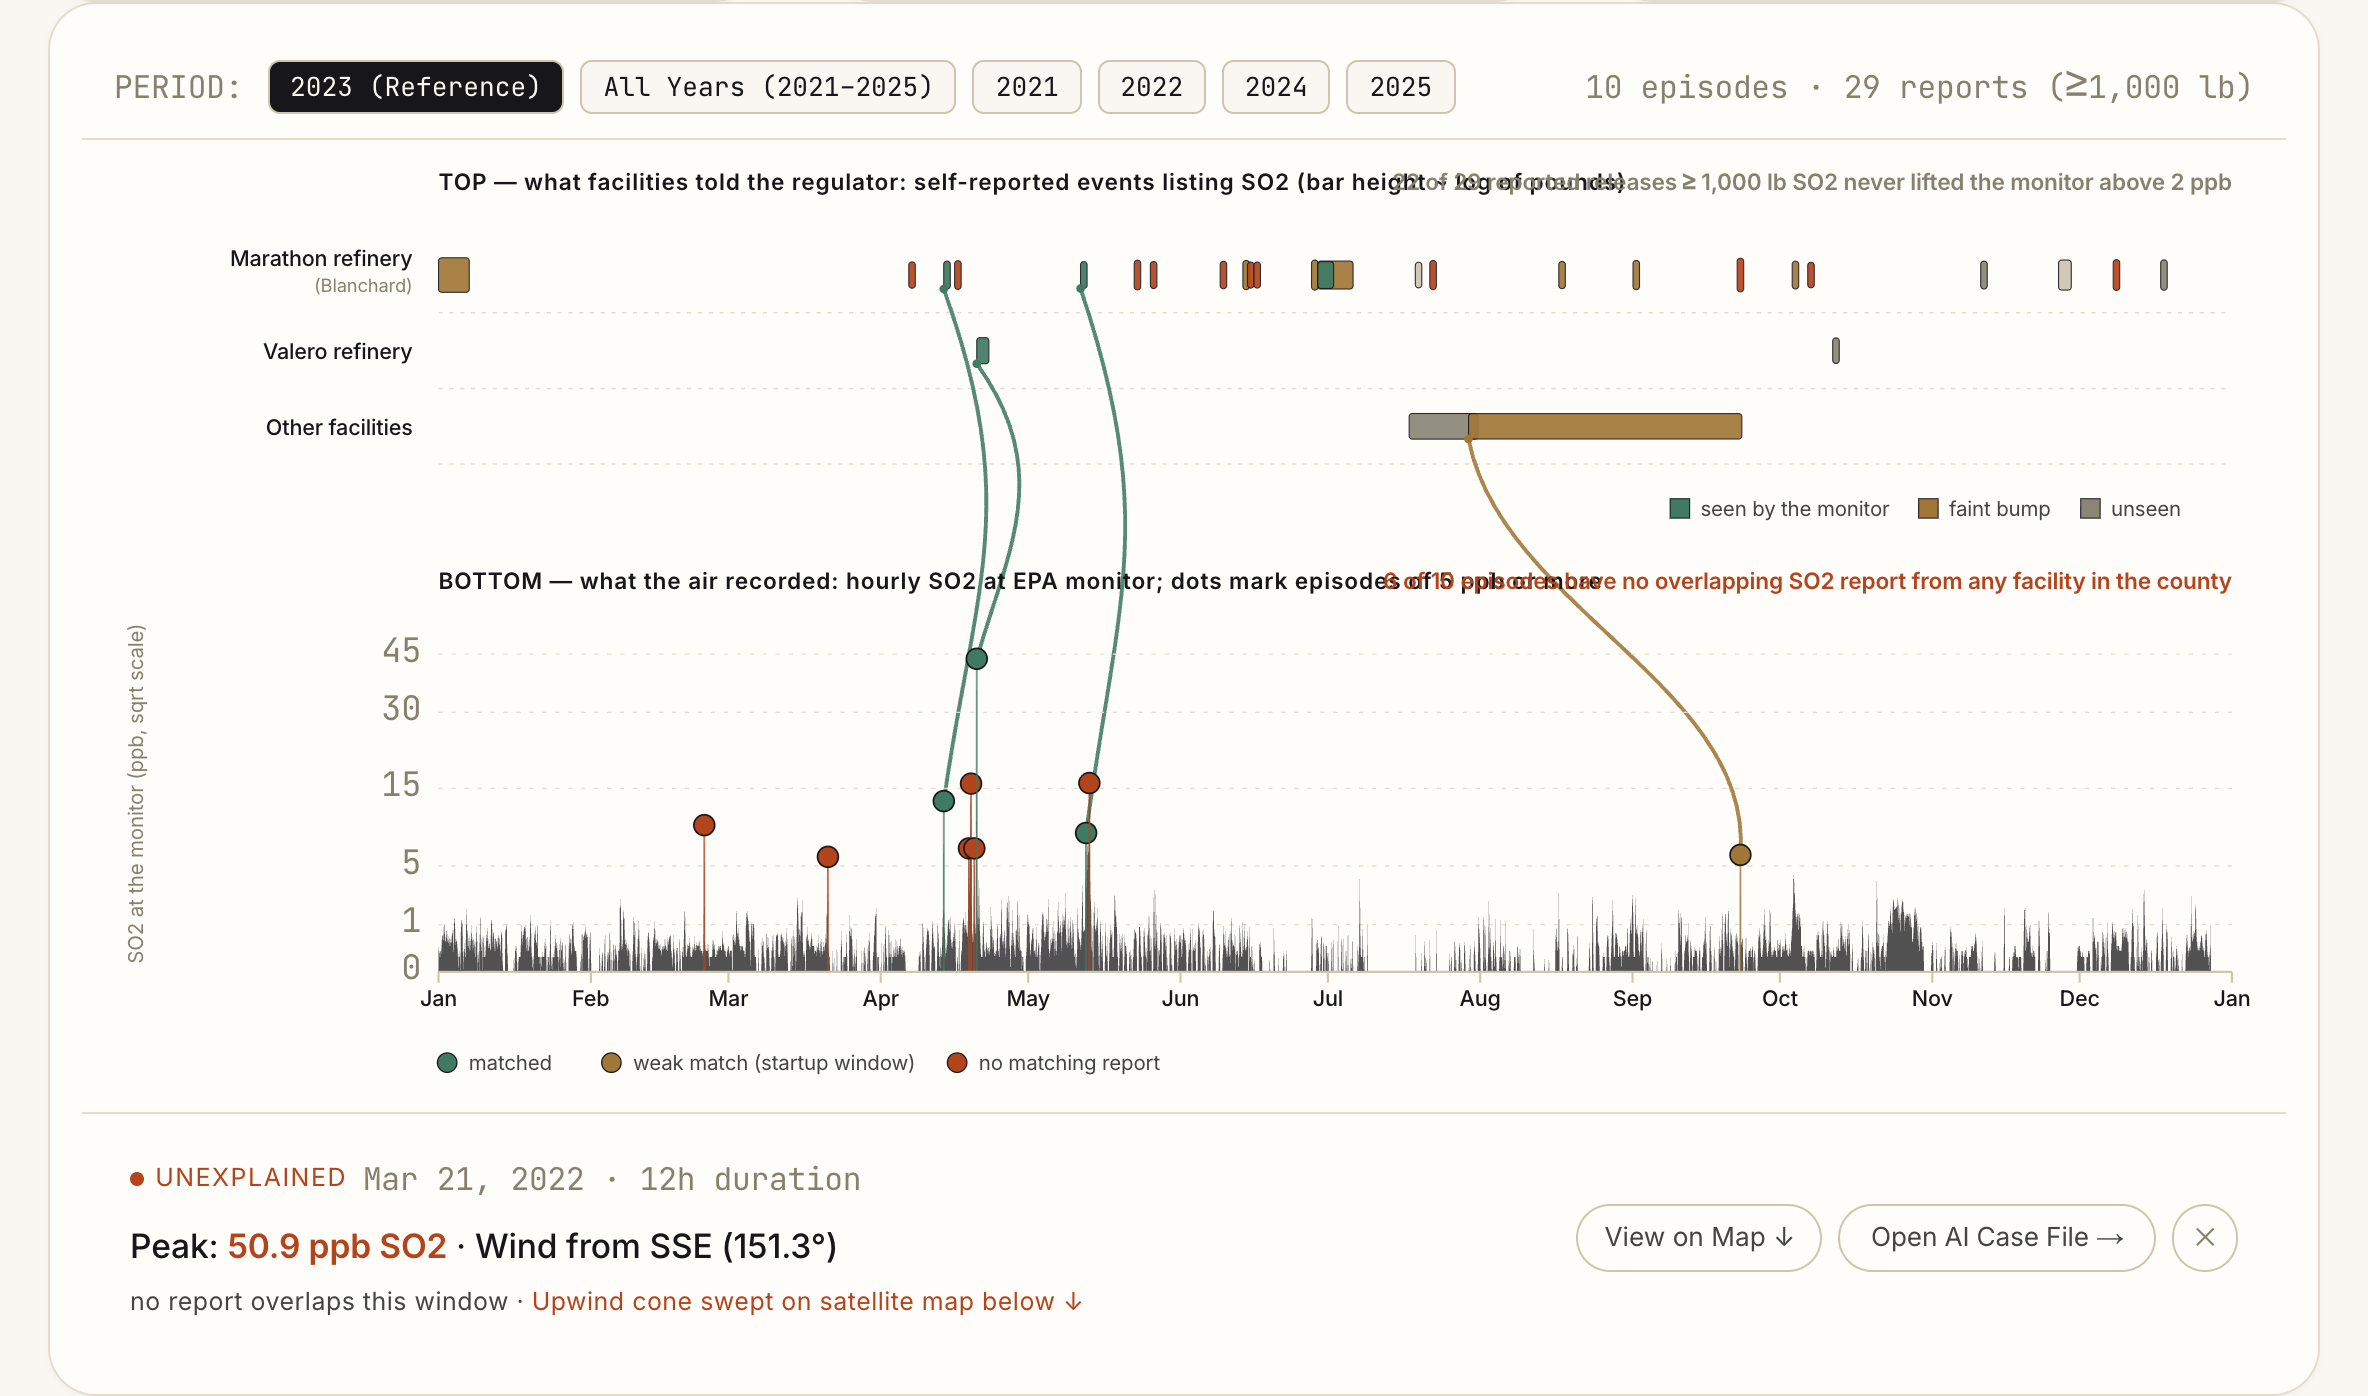This screenshot has height=1396, width=2368.
Task: Click the Other facilities row label
Action: (x=339, y=428)
